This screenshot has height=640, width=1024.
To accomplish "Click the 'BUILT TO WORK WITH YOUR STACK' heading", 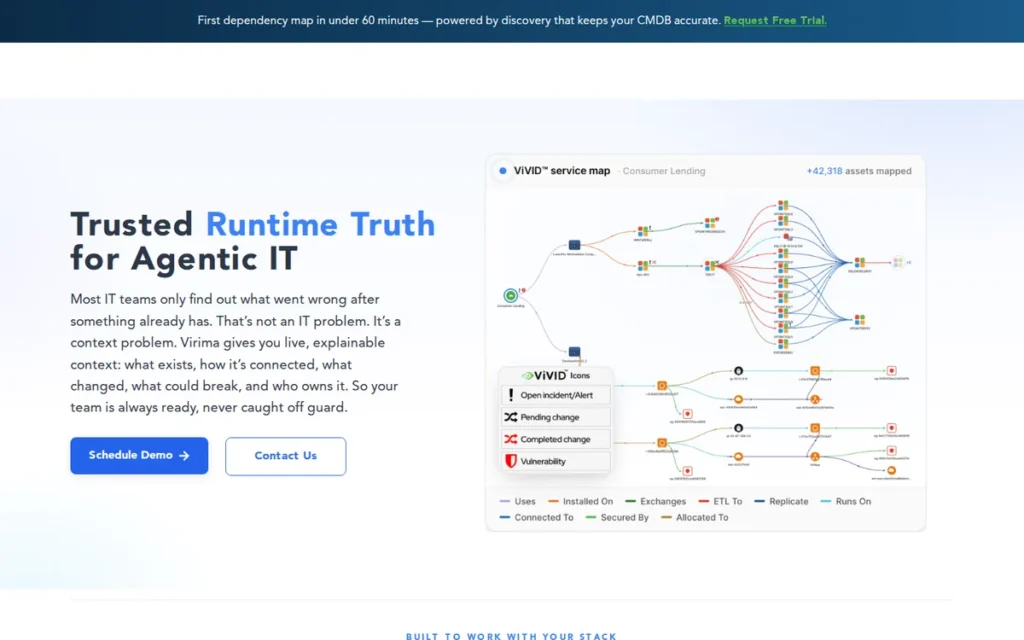I will (511, 635).
